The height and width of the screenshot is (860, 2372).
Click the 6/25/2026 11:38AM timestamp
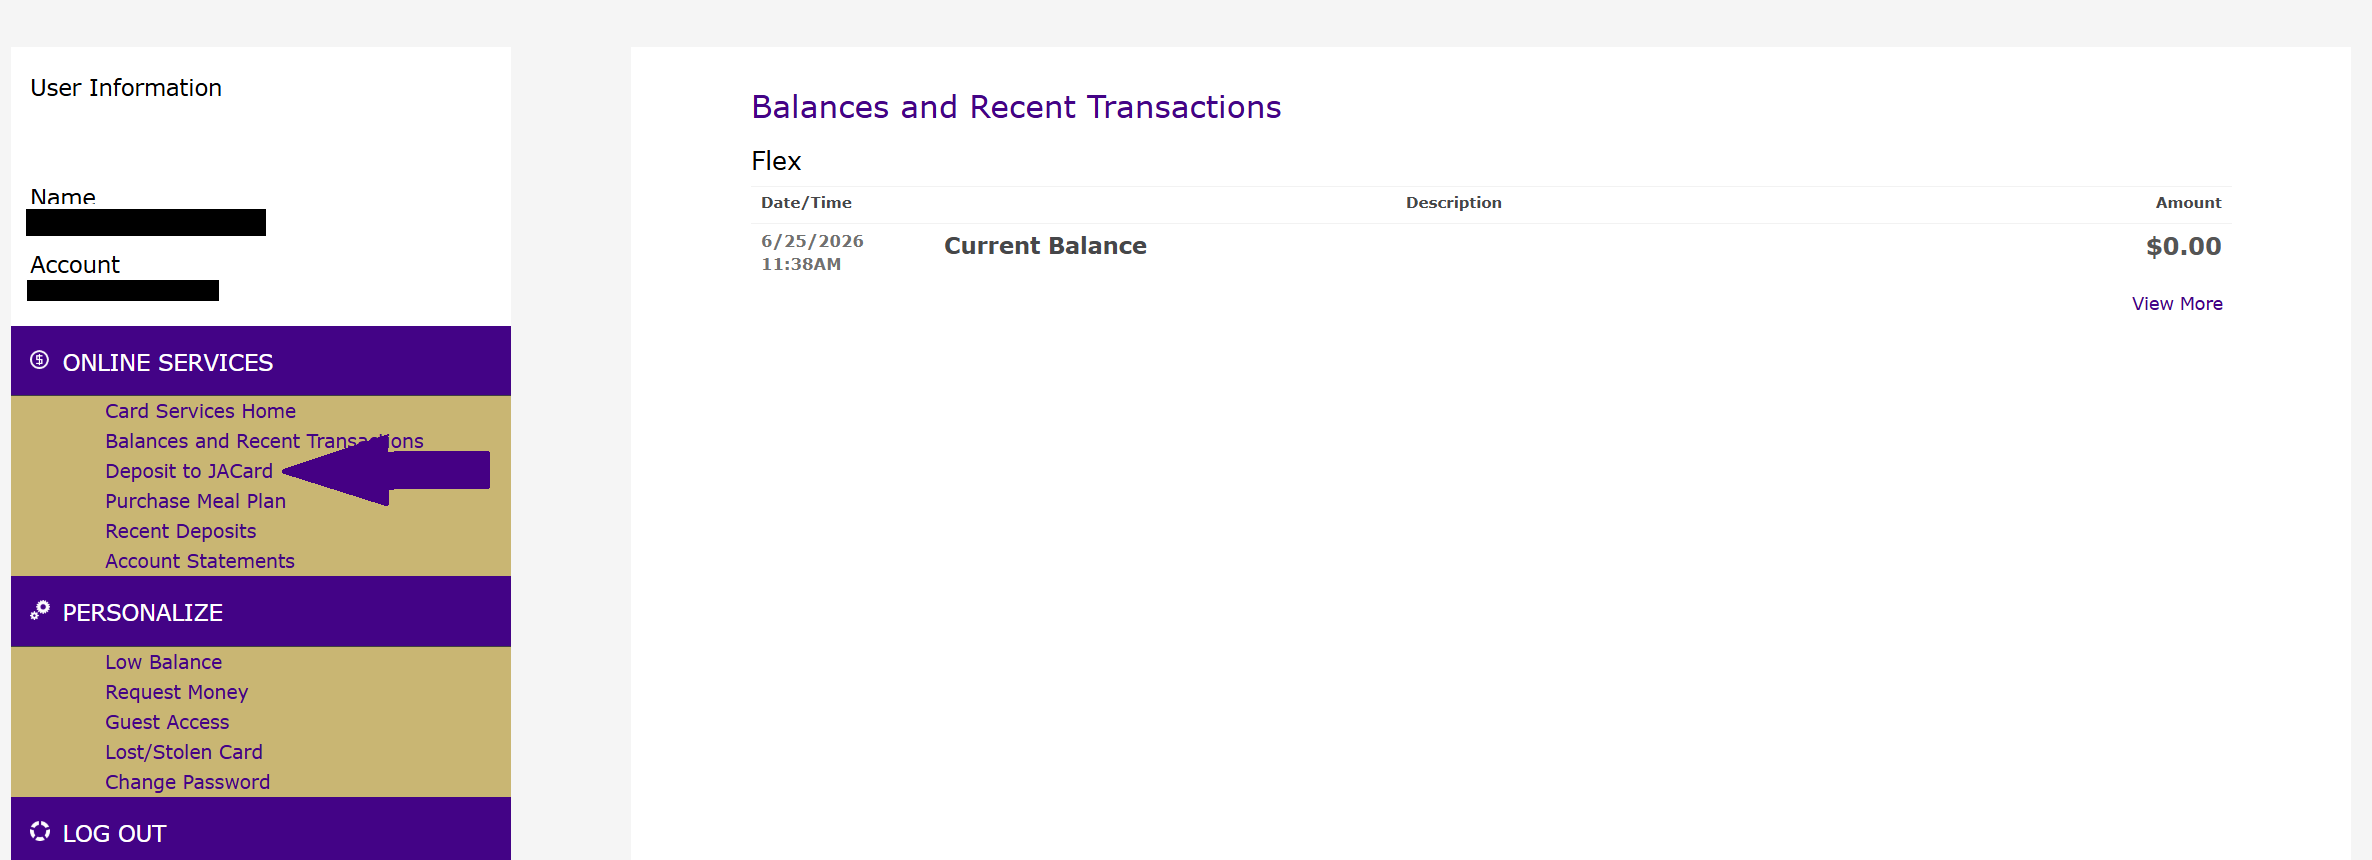pos(812,253)
